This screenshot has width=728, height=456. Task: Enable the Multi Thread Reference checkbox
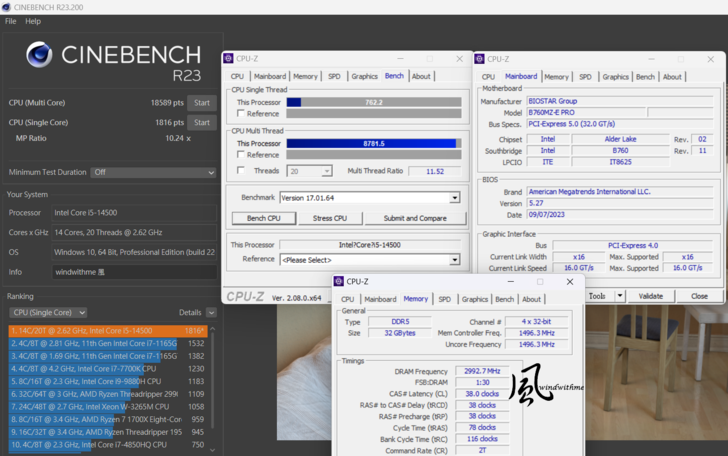click(241, 155)
